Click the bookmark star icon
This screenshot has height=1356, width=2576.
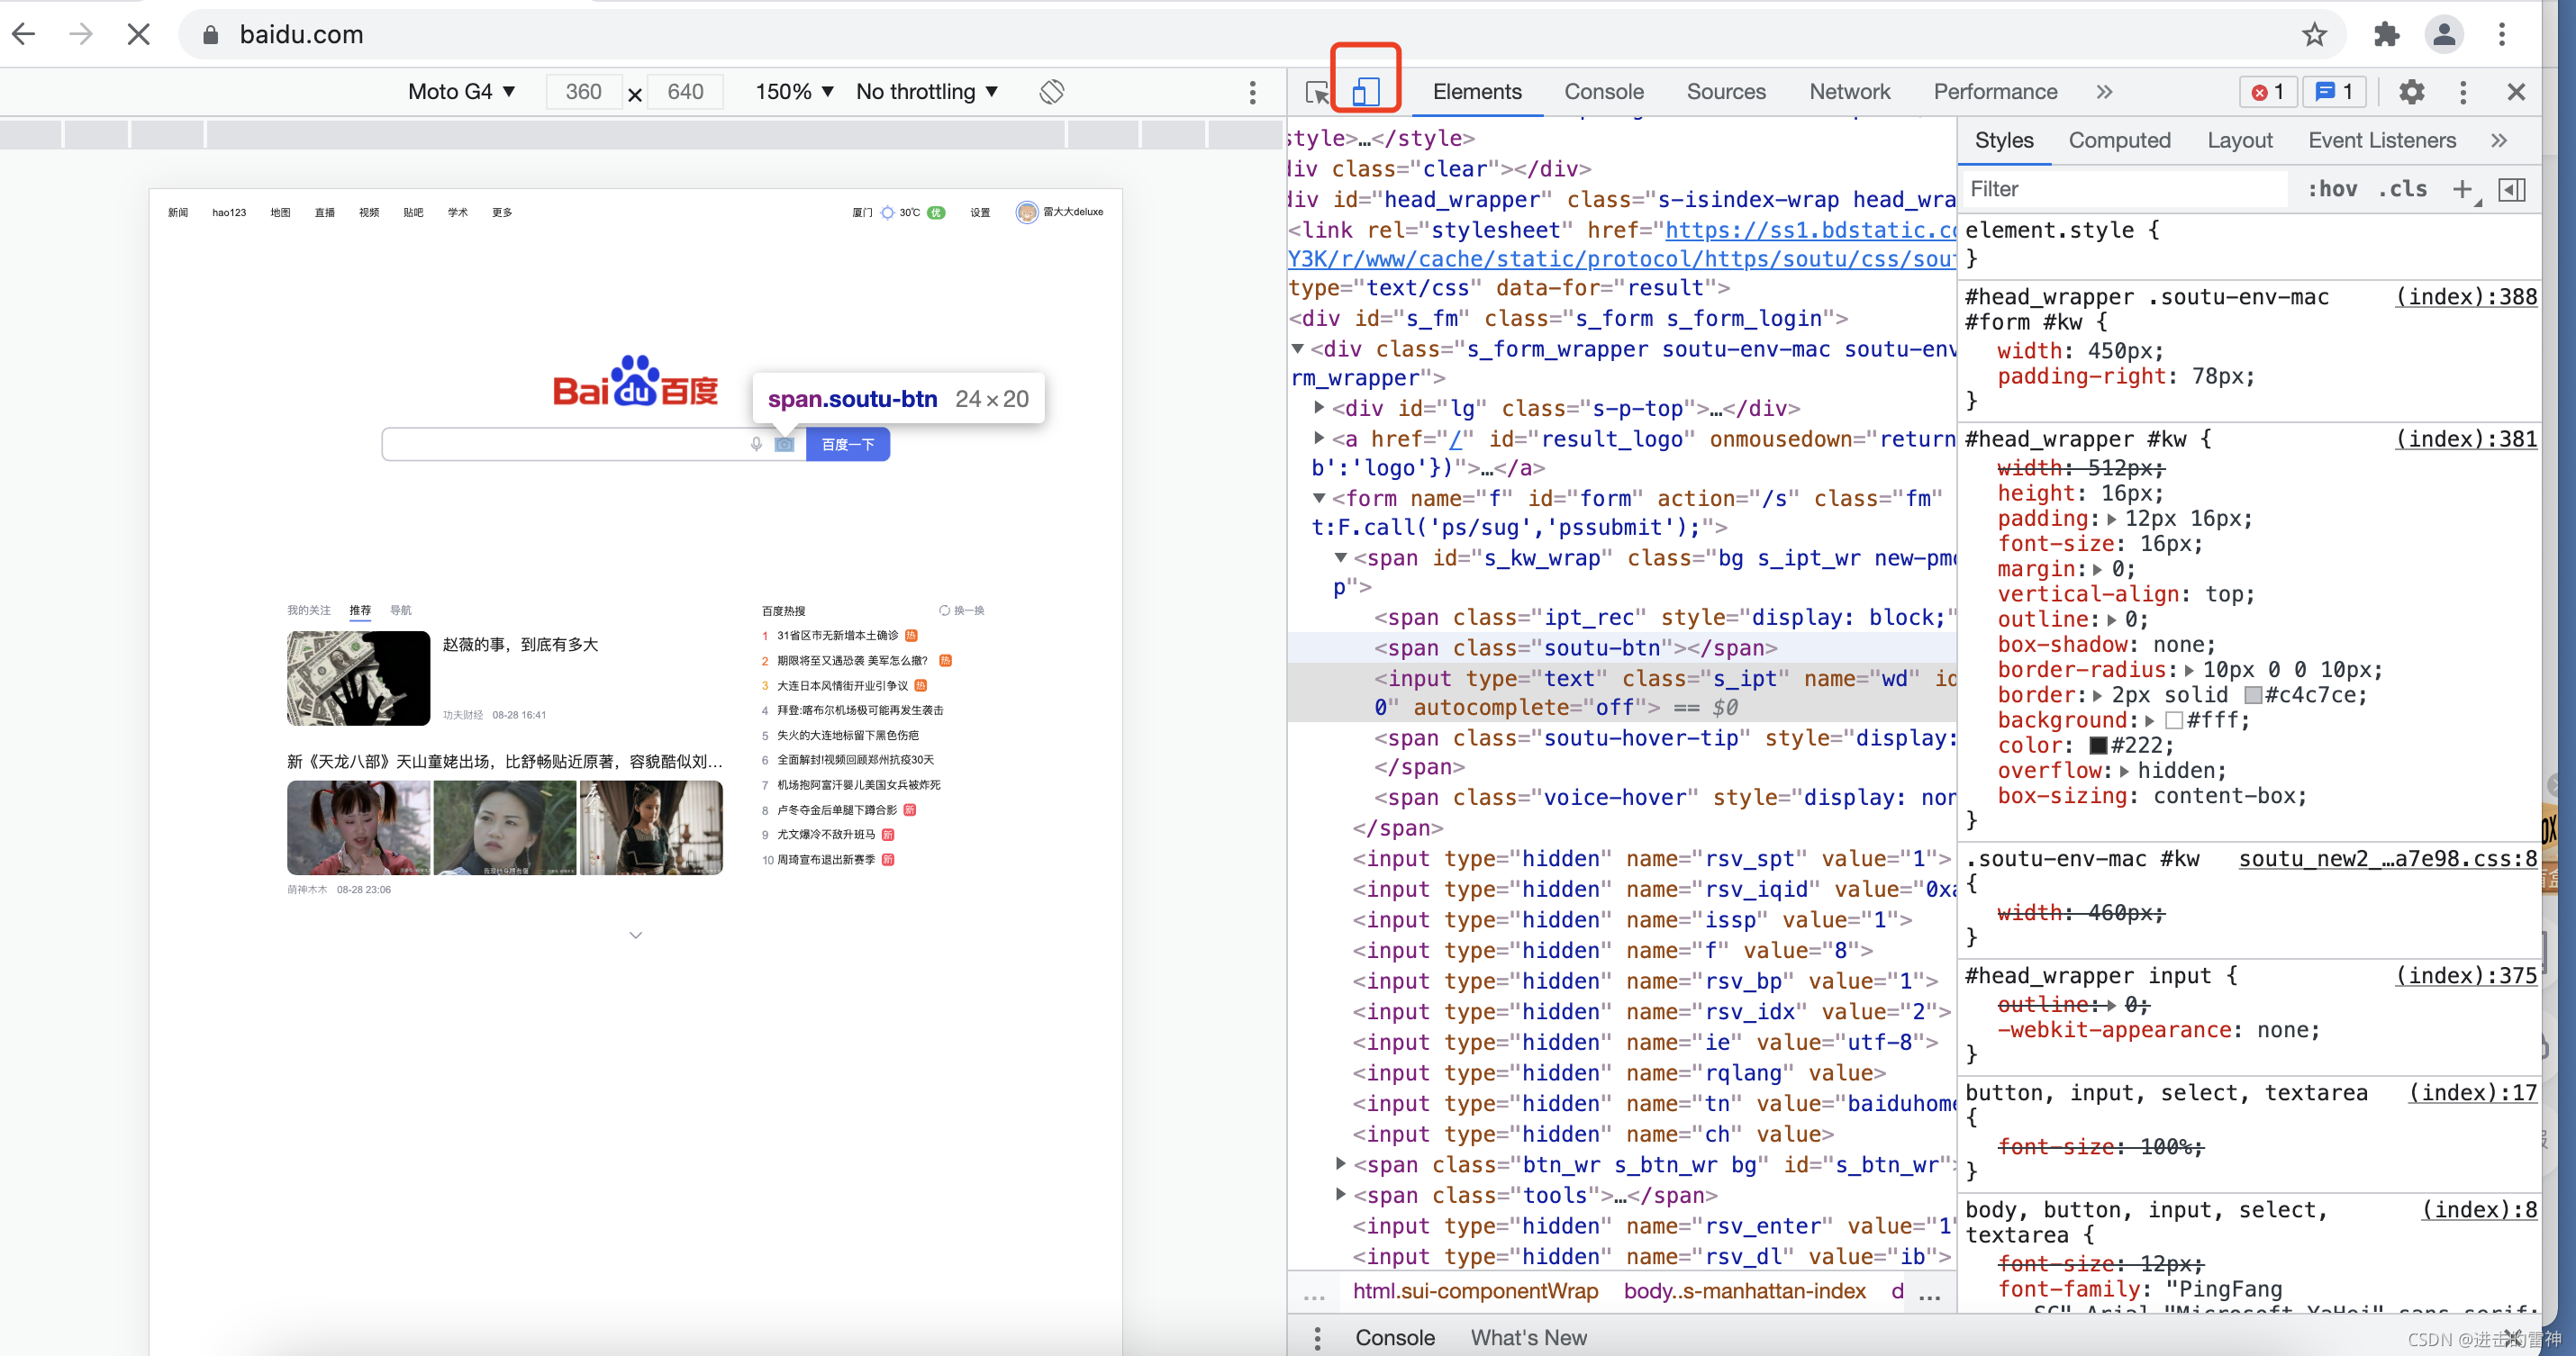pyautogui.click(x=2314, y=35)
